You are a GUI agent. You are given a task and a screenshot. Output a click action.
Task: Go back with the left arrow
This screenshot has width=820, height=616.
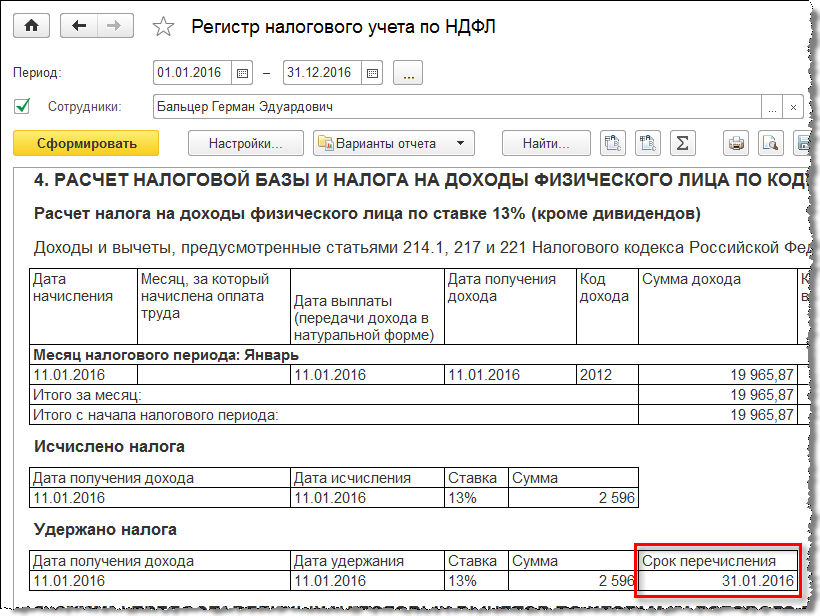[x=78, y=26]
